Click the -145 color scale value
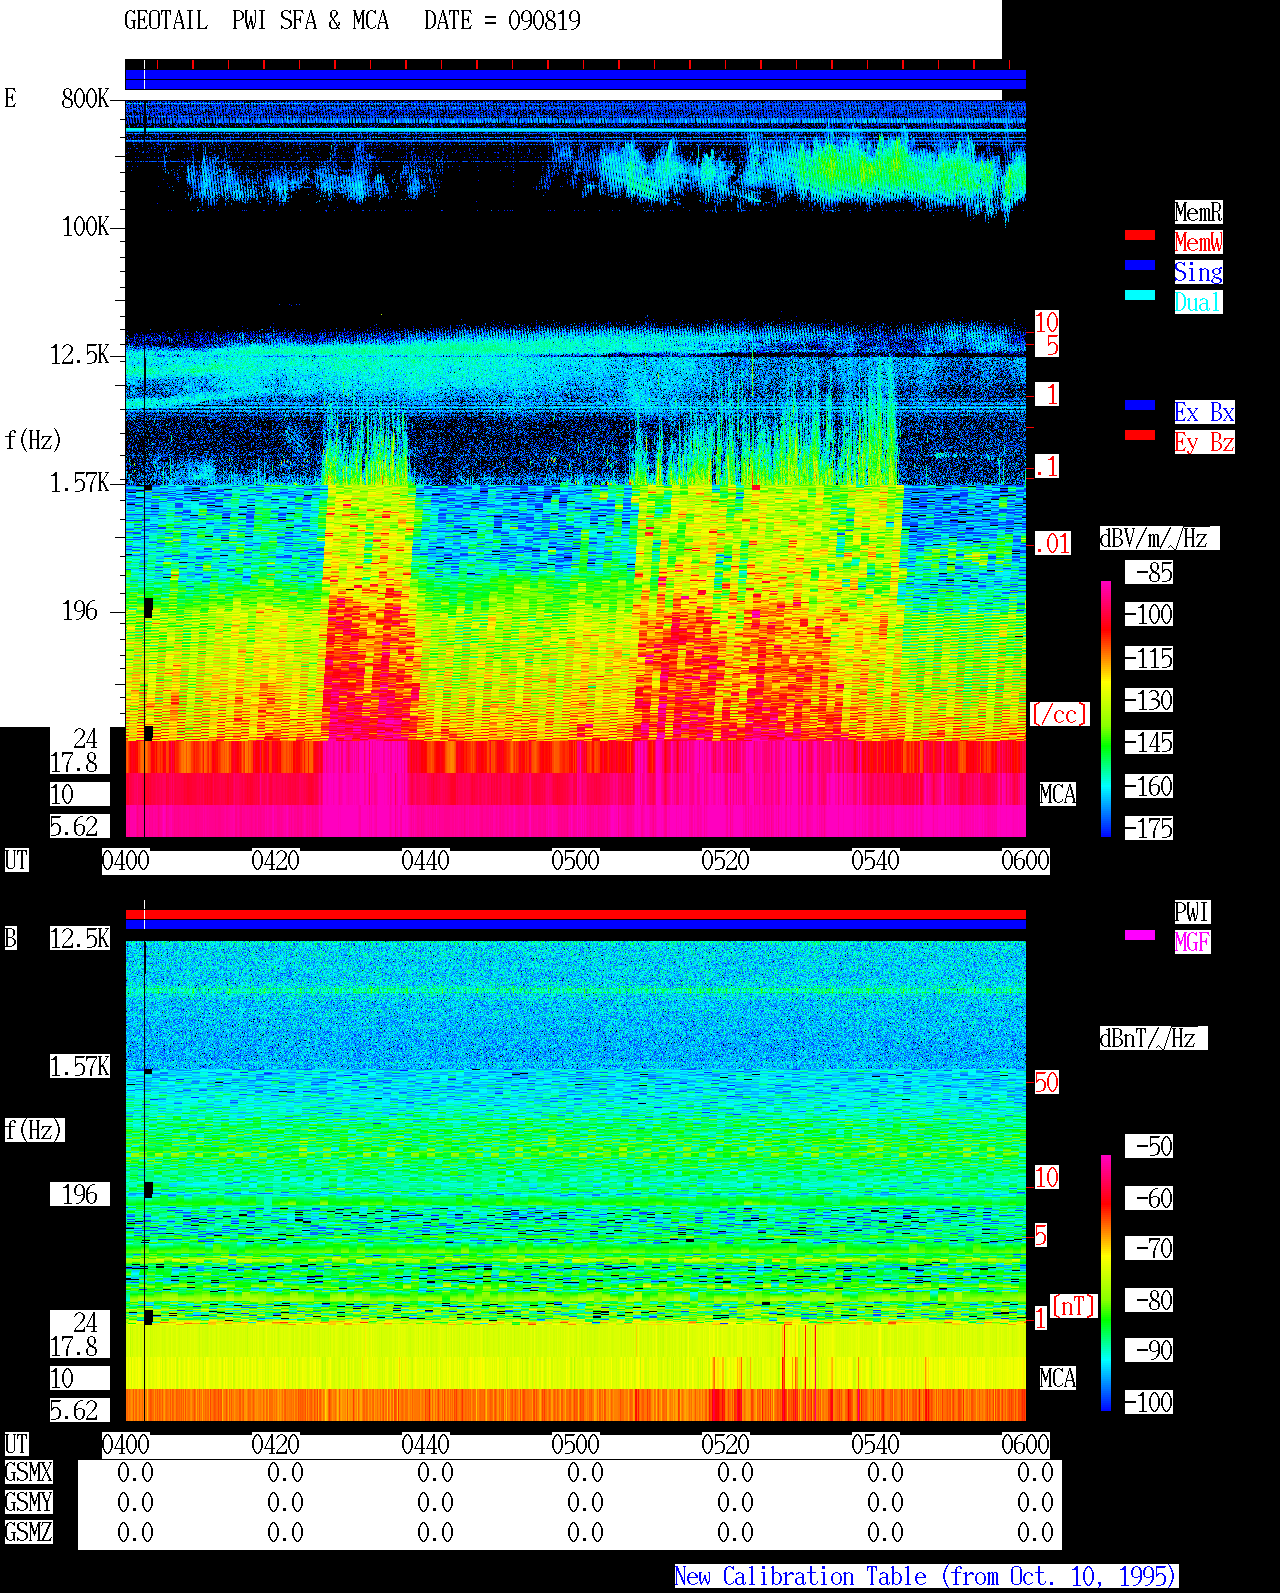The image size is (1280, 1593). pyautogui.click(x=1149, y=742)
